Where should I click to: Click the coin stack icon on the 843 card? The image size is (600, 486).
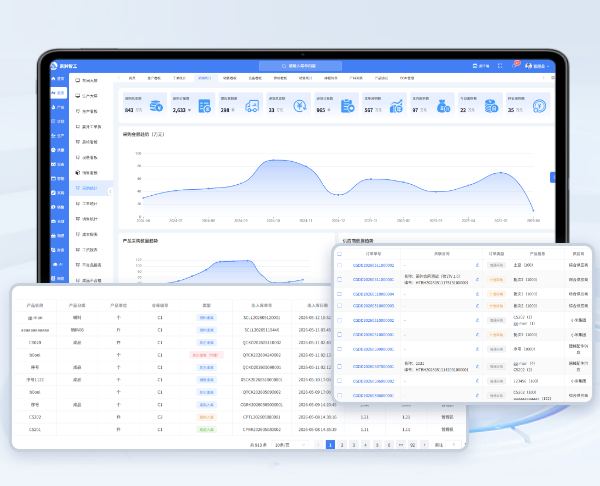[x=156, y=106]
